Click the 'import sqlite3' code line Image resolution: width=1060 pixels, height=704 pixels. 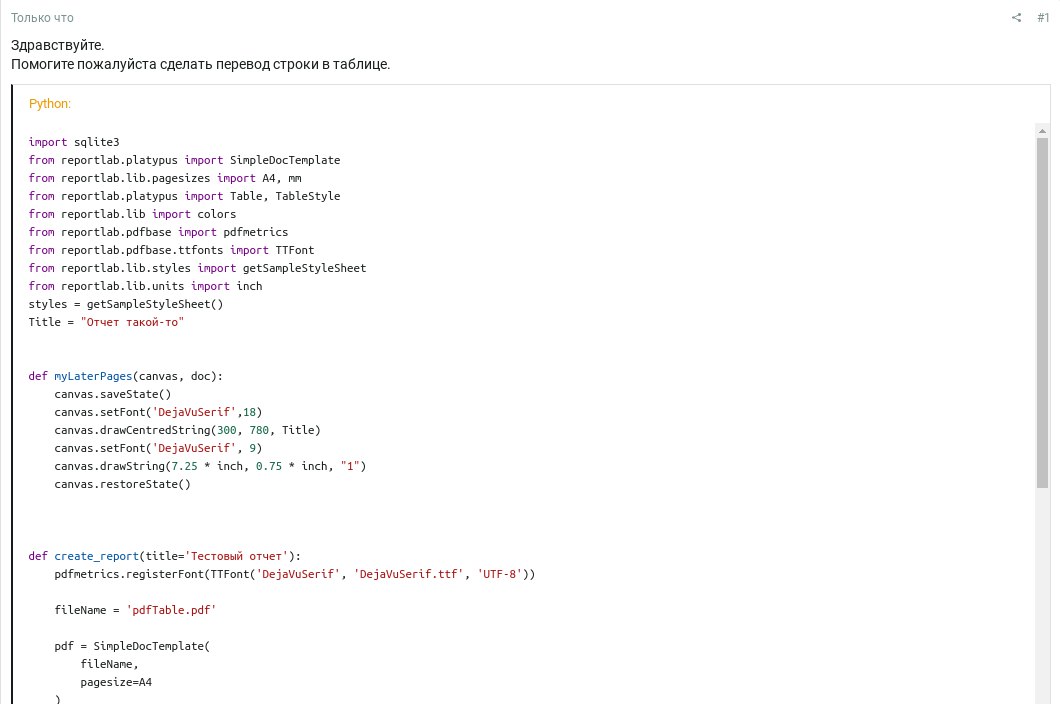click(x=74, y=142)
